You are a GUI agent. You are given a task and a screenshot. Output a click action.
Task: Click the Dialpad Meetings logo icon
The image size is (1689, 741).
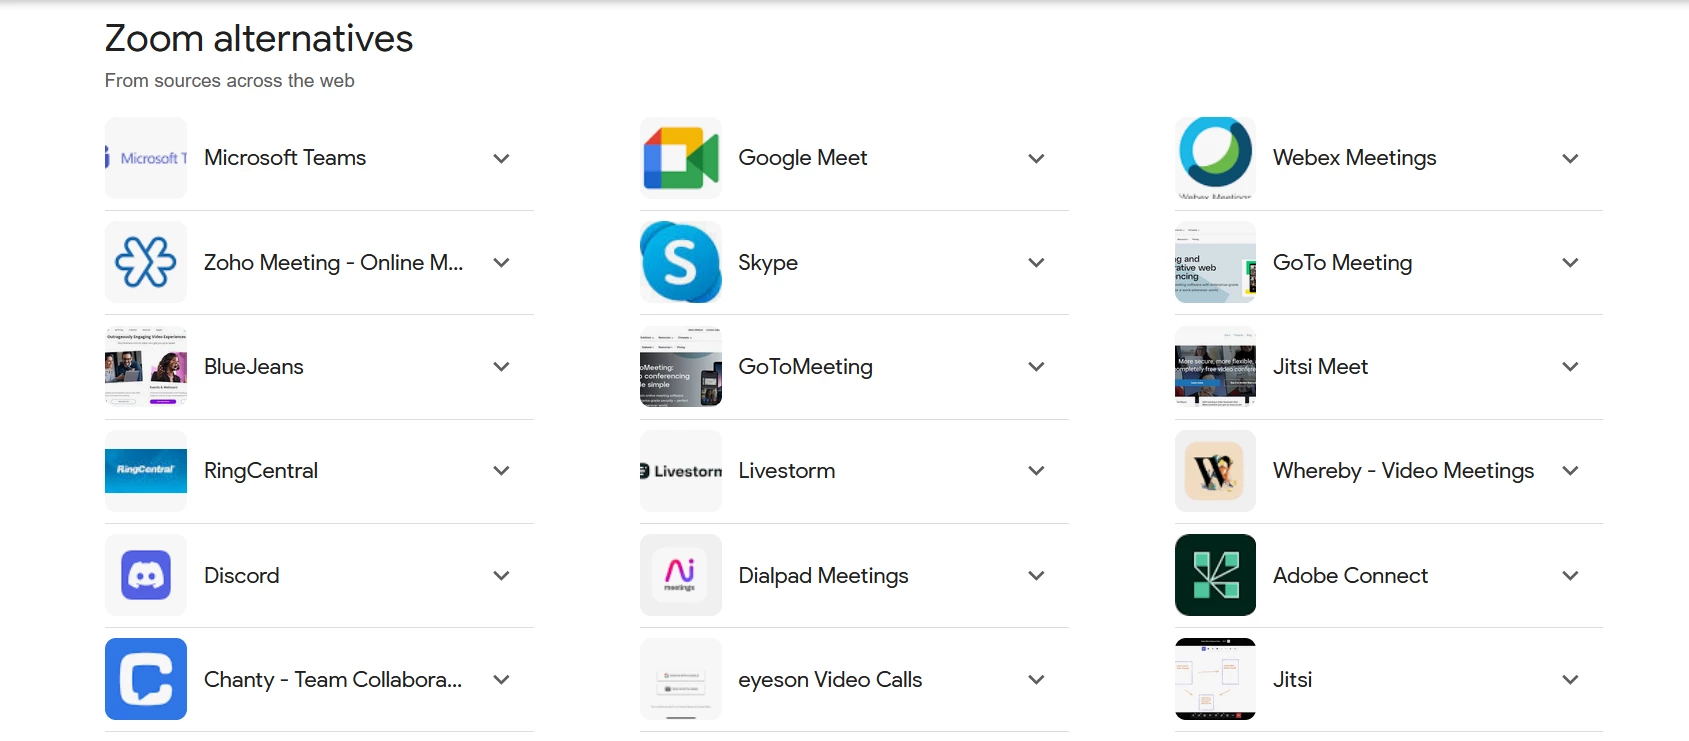(x=681, y=575)
